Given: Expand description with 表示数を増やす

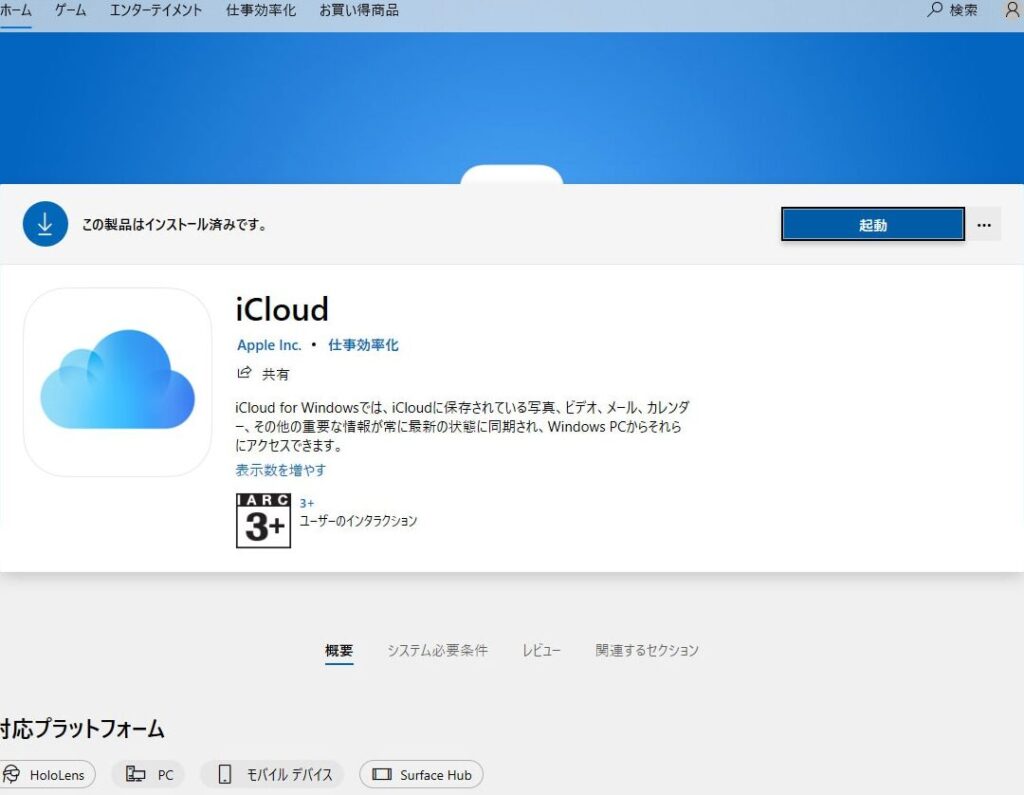Looking at the screenshot, I should coord(281,470).
